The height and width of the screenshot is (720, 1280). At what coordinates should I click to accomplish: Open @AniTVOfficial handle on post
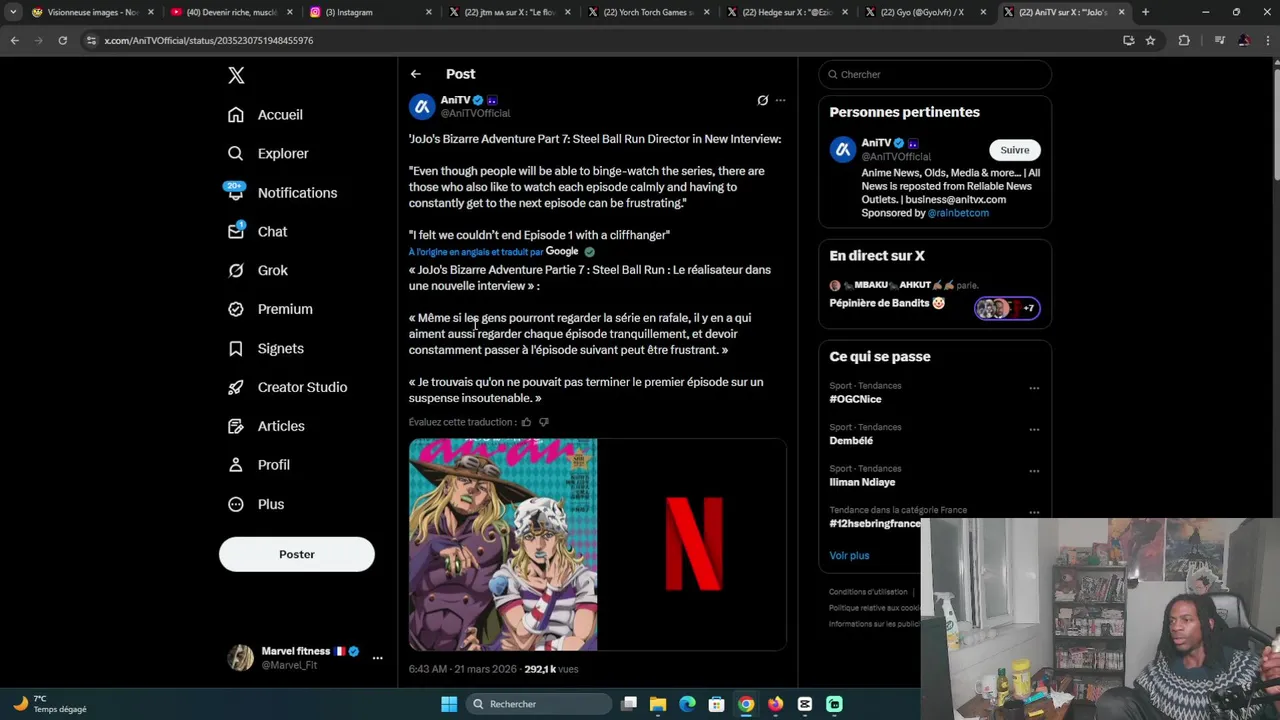(475, 113)
